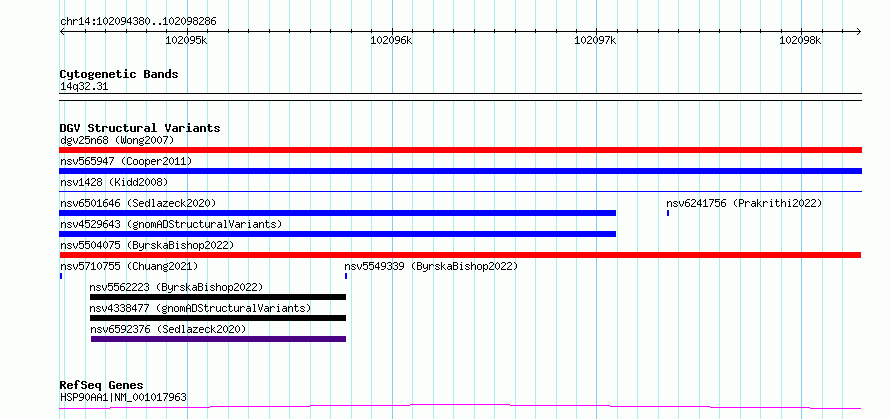The height and width of the screenshot is (419, 890).
Task: Open the nsv4529643 (gnomADStructuralVariants) label
Action: 171,224
